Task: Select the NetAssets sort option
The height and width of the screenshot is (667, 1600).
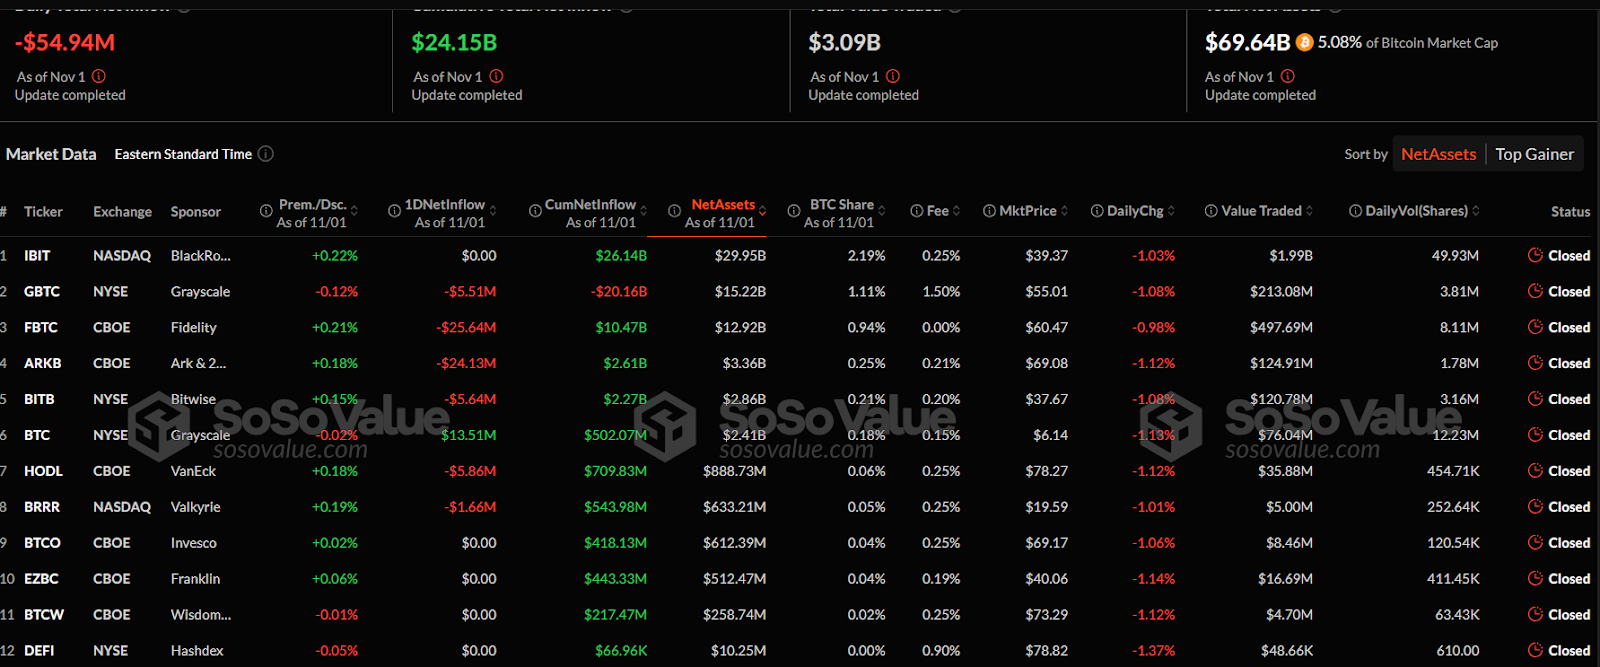Action: click(x=1438, y=154)
